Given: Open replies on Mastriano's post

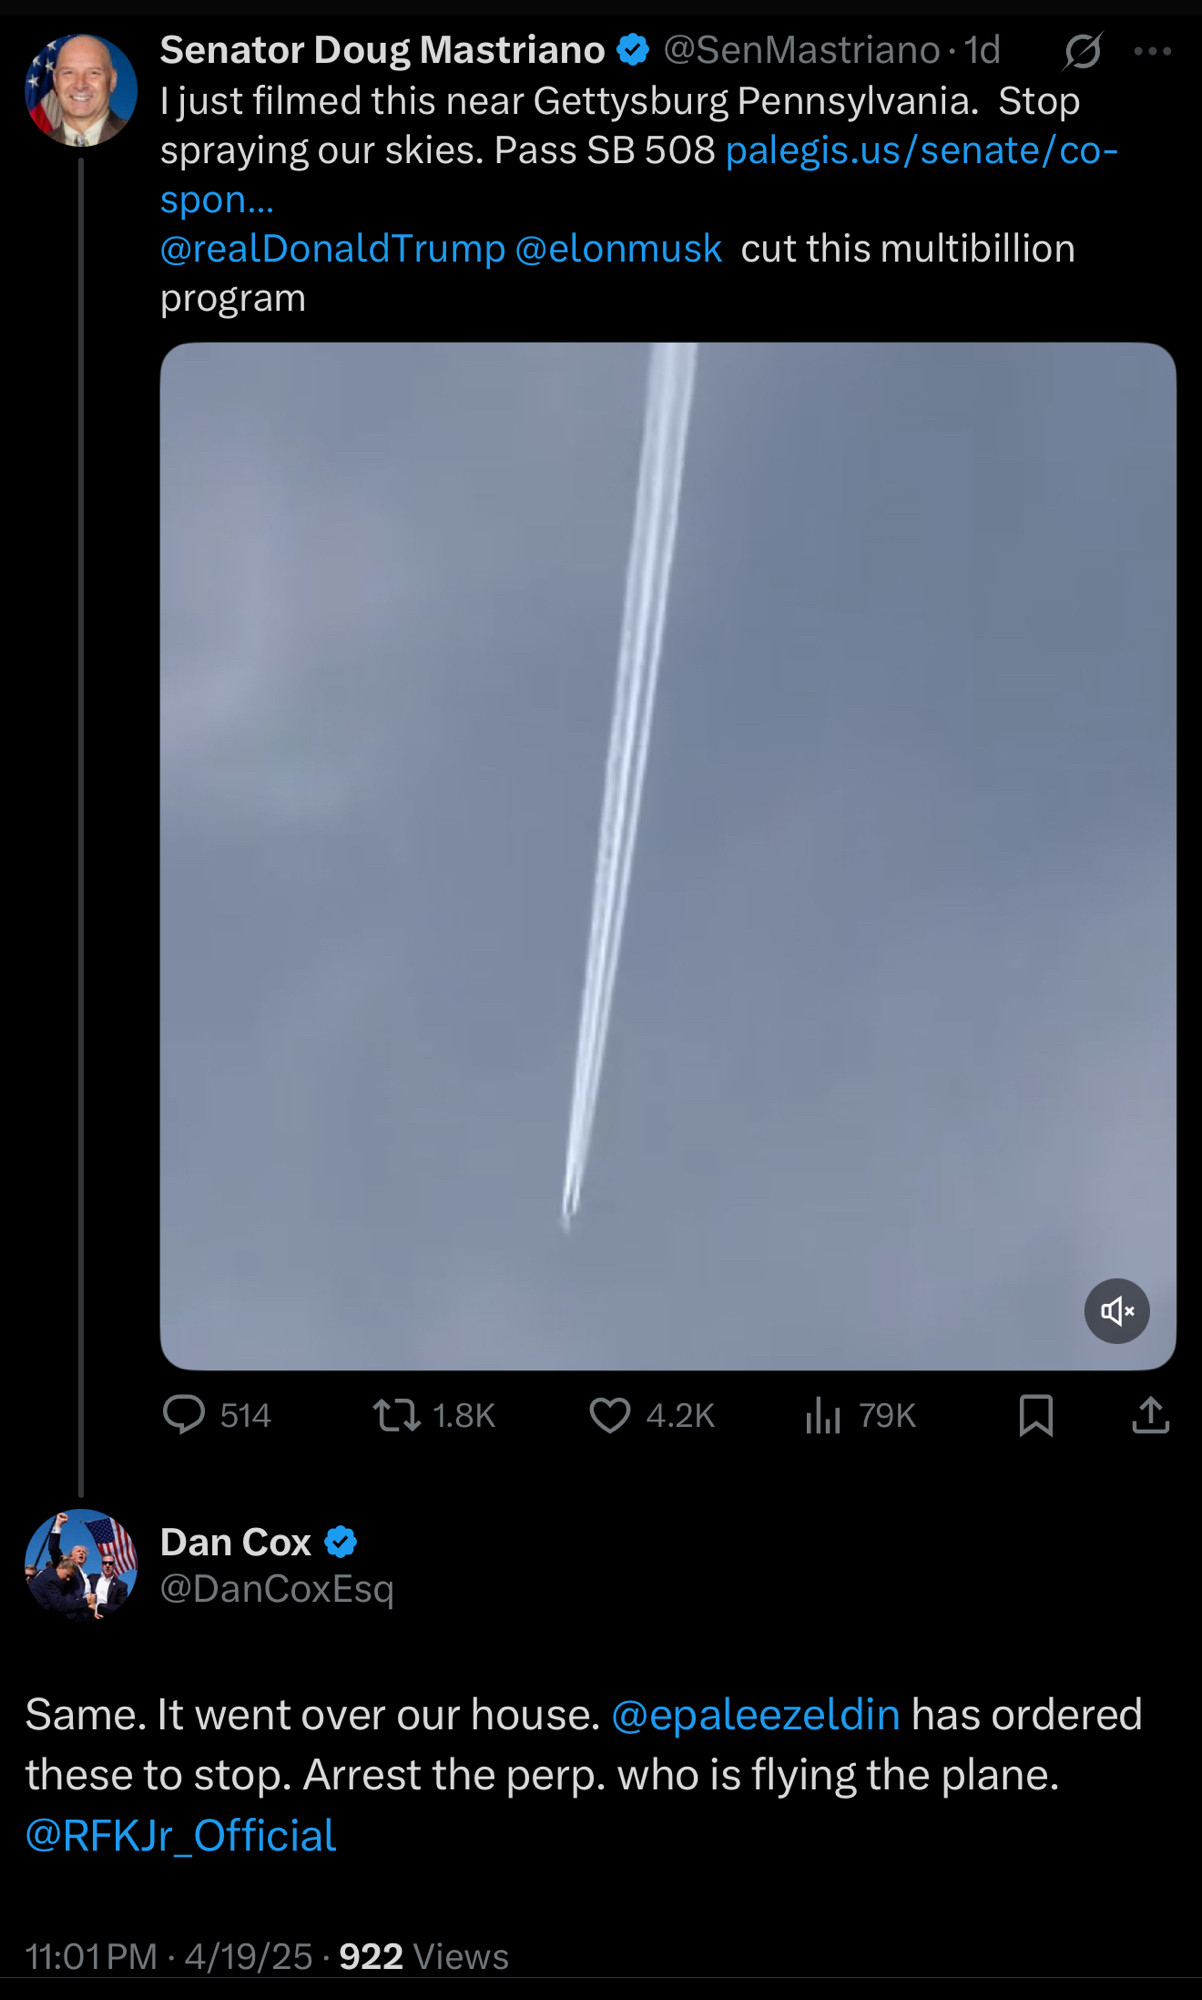Looking at the screenshot, I should 216,1415.
